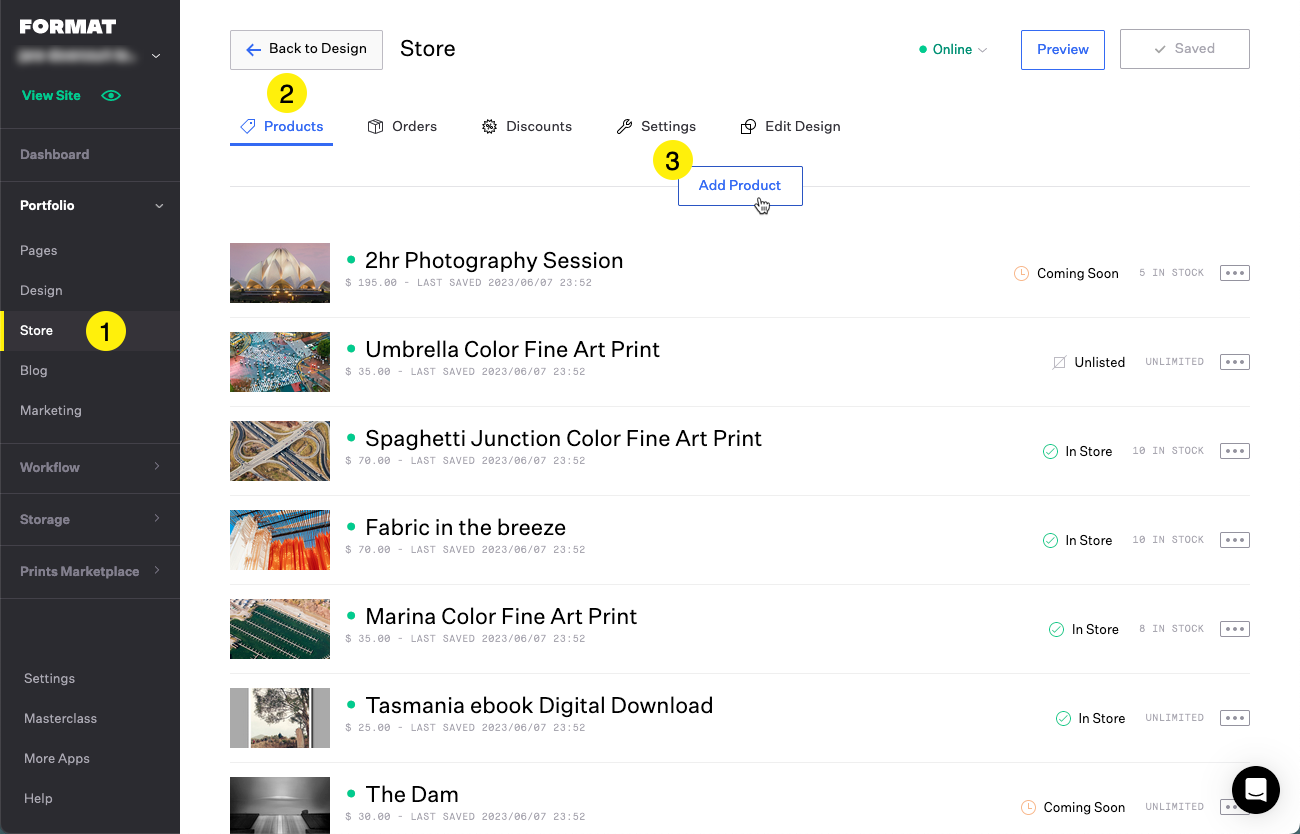Image resolution: width=1300 pixels, height=834 pixels.
Task: Go back using Back to Design button
Action: [x=306, y=49]
